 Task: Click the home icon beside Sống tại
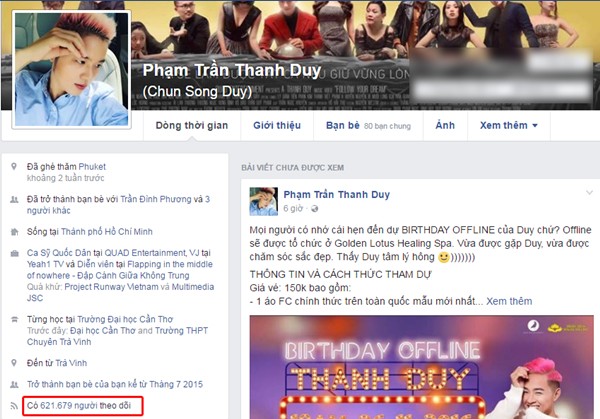click(14, 232)
